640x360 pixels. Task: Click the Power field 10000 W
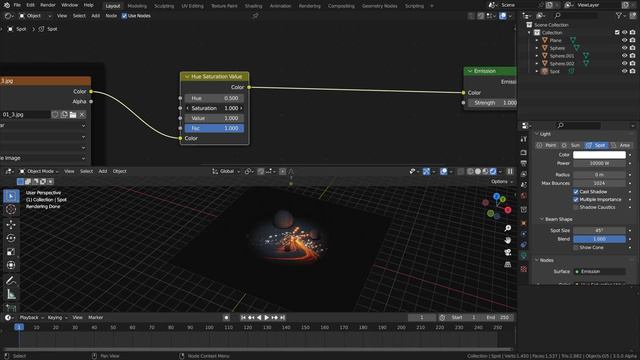click(x=599, y=163)
